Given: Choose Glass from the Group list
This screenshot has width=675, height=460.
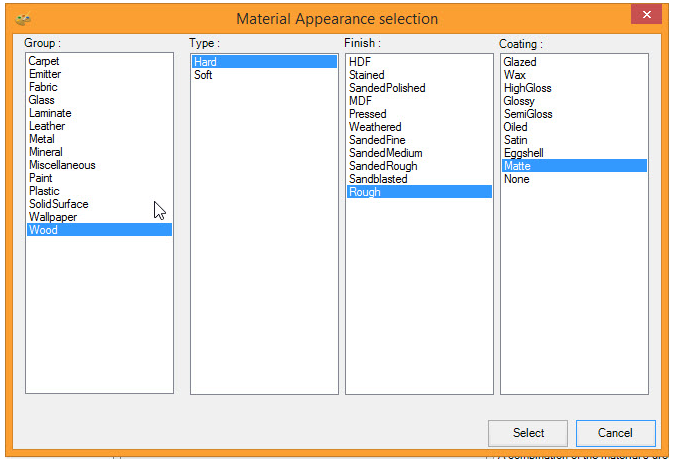Looking at the screenshot, I should [42, 101].
